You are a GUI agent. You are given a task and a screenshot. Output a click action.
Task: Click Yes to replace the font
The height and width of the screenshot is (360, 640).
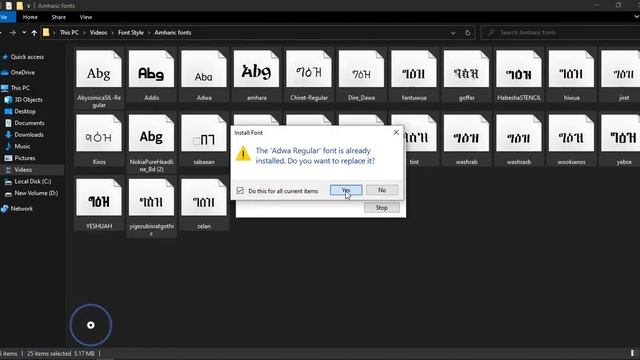(x=346, y=190)
